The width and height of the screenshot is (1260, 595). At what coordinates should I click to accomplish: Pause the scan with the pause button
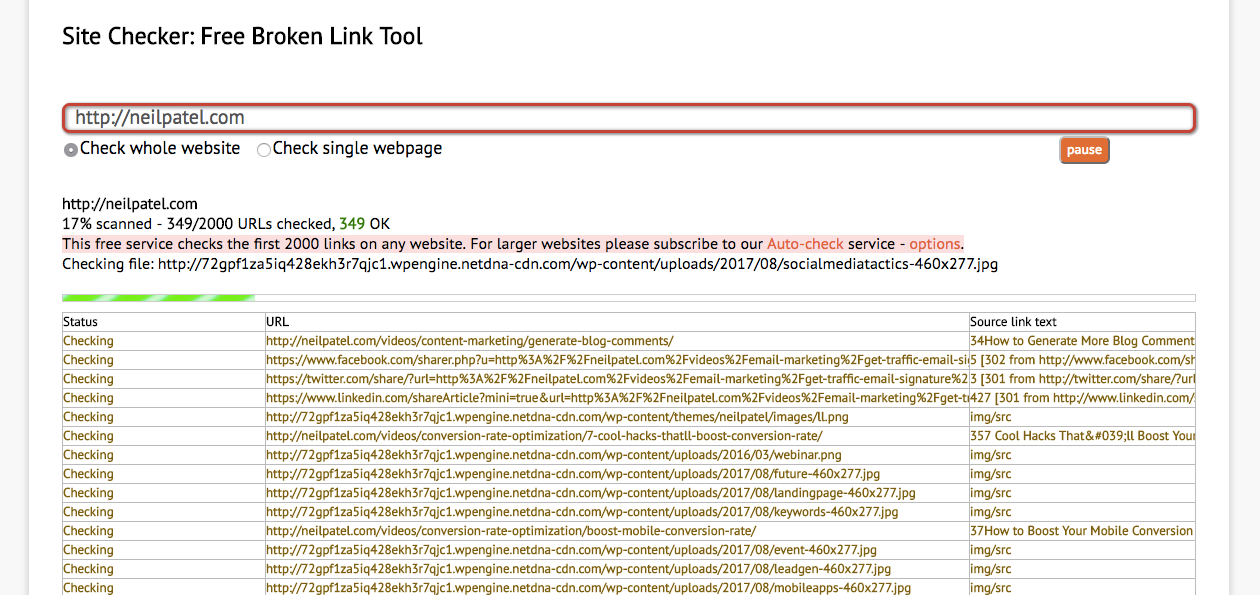coord(1084,150)
